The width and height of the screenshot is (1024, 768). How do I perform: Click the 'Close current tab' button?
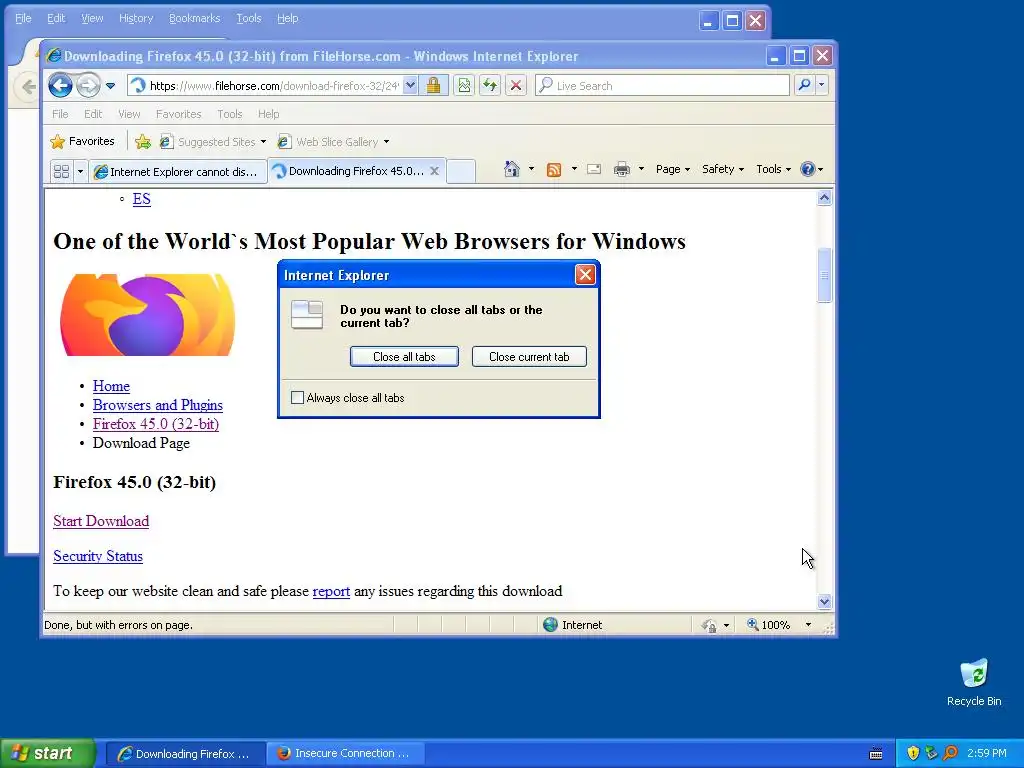[x=529, y=357]
